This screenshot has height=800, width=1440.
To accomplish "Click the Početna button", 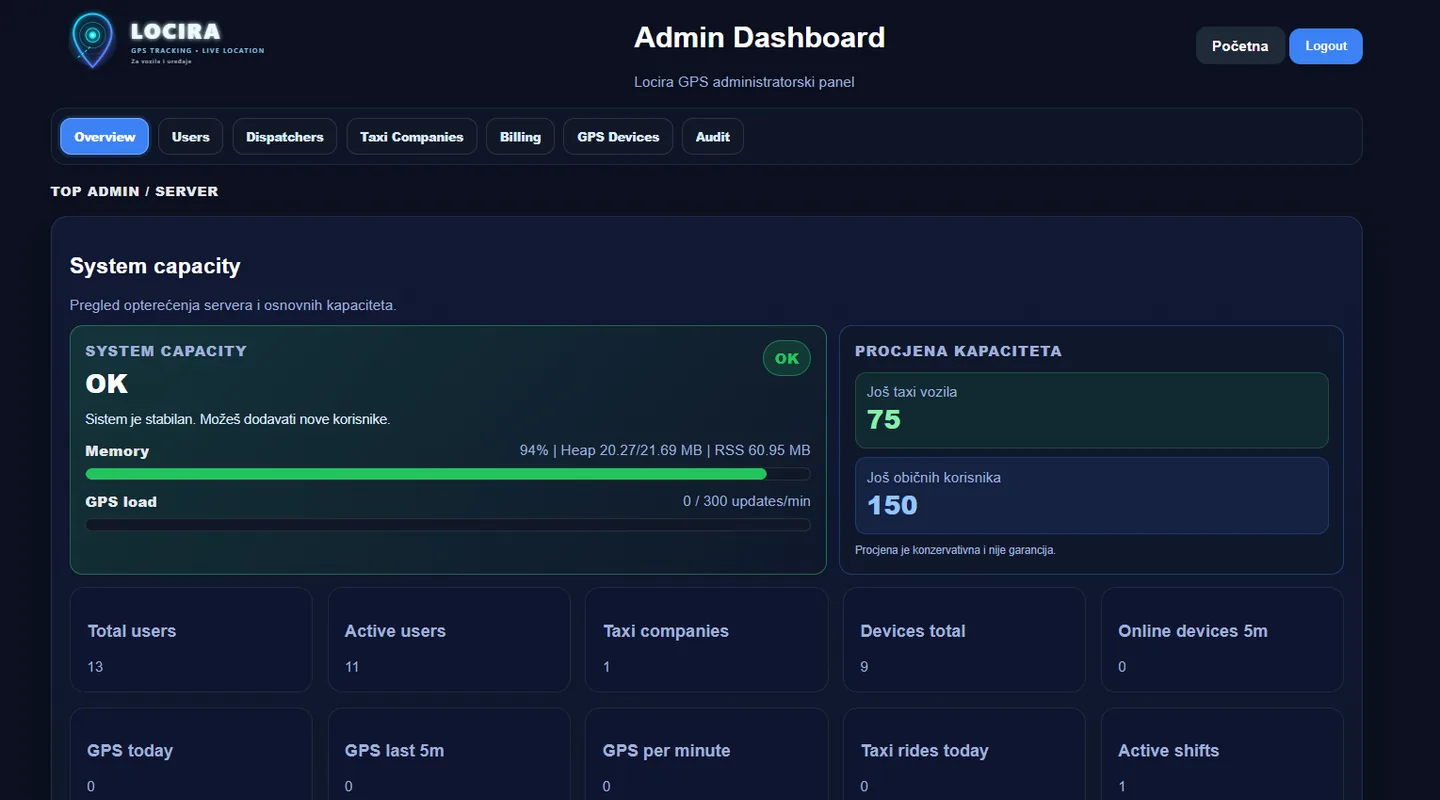I will (1240, 46).
